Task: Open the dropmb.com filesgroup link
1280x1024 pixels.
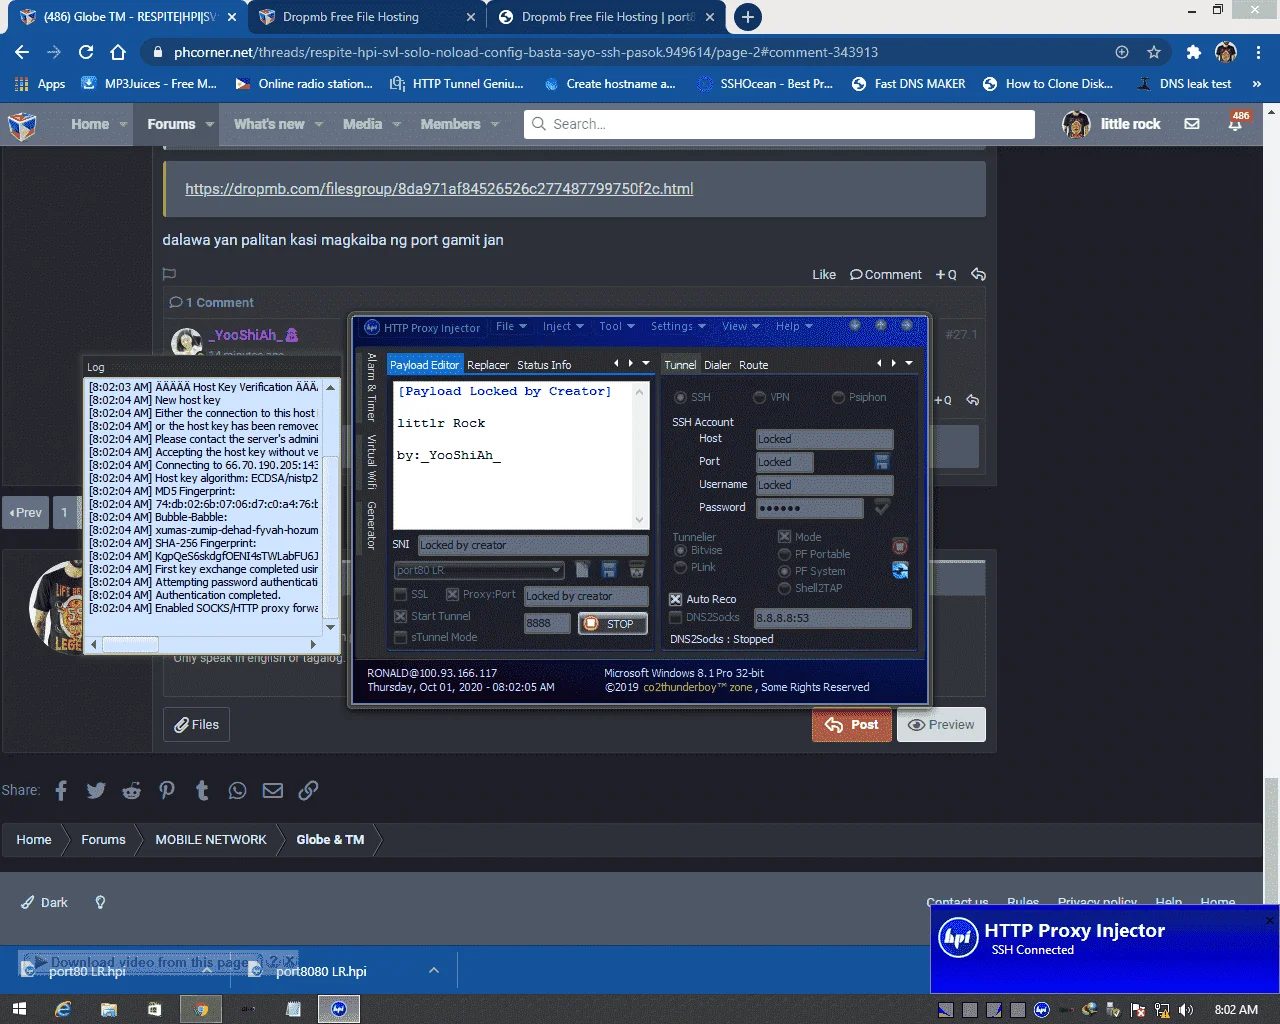Action: coord(439,188)
